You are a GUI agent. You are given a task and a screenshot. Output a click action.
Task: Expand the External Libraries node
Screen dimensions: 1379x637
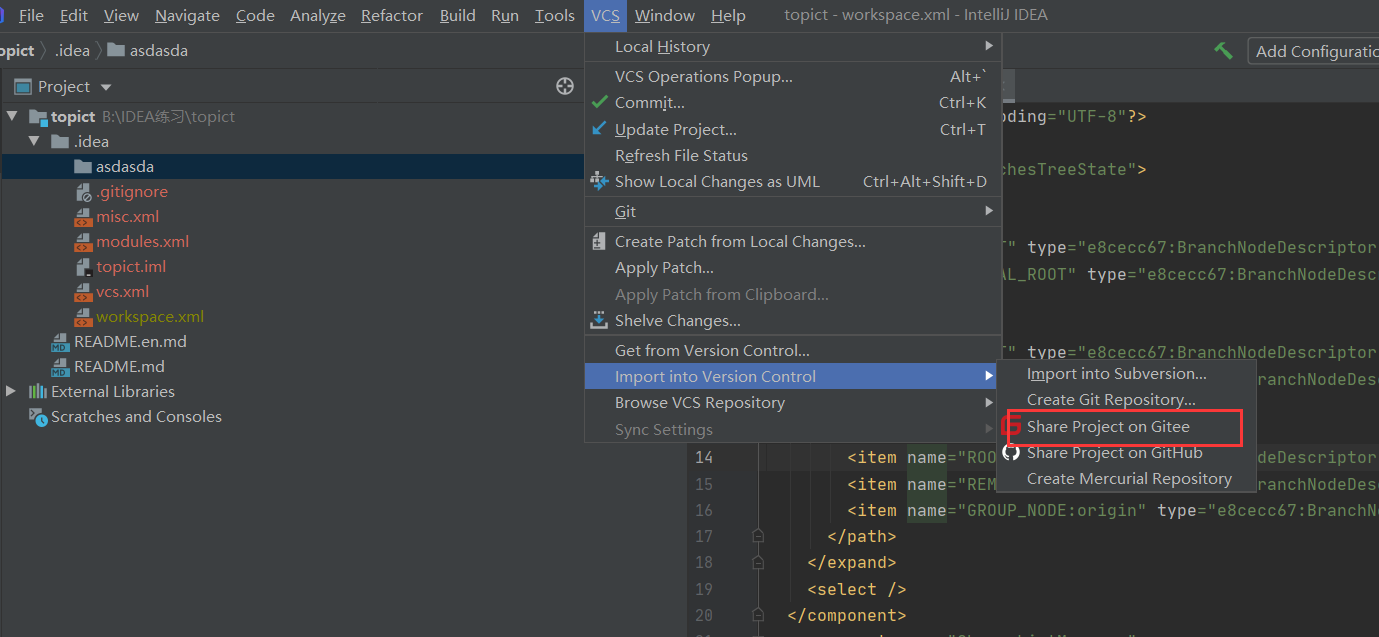coord(12,392)
